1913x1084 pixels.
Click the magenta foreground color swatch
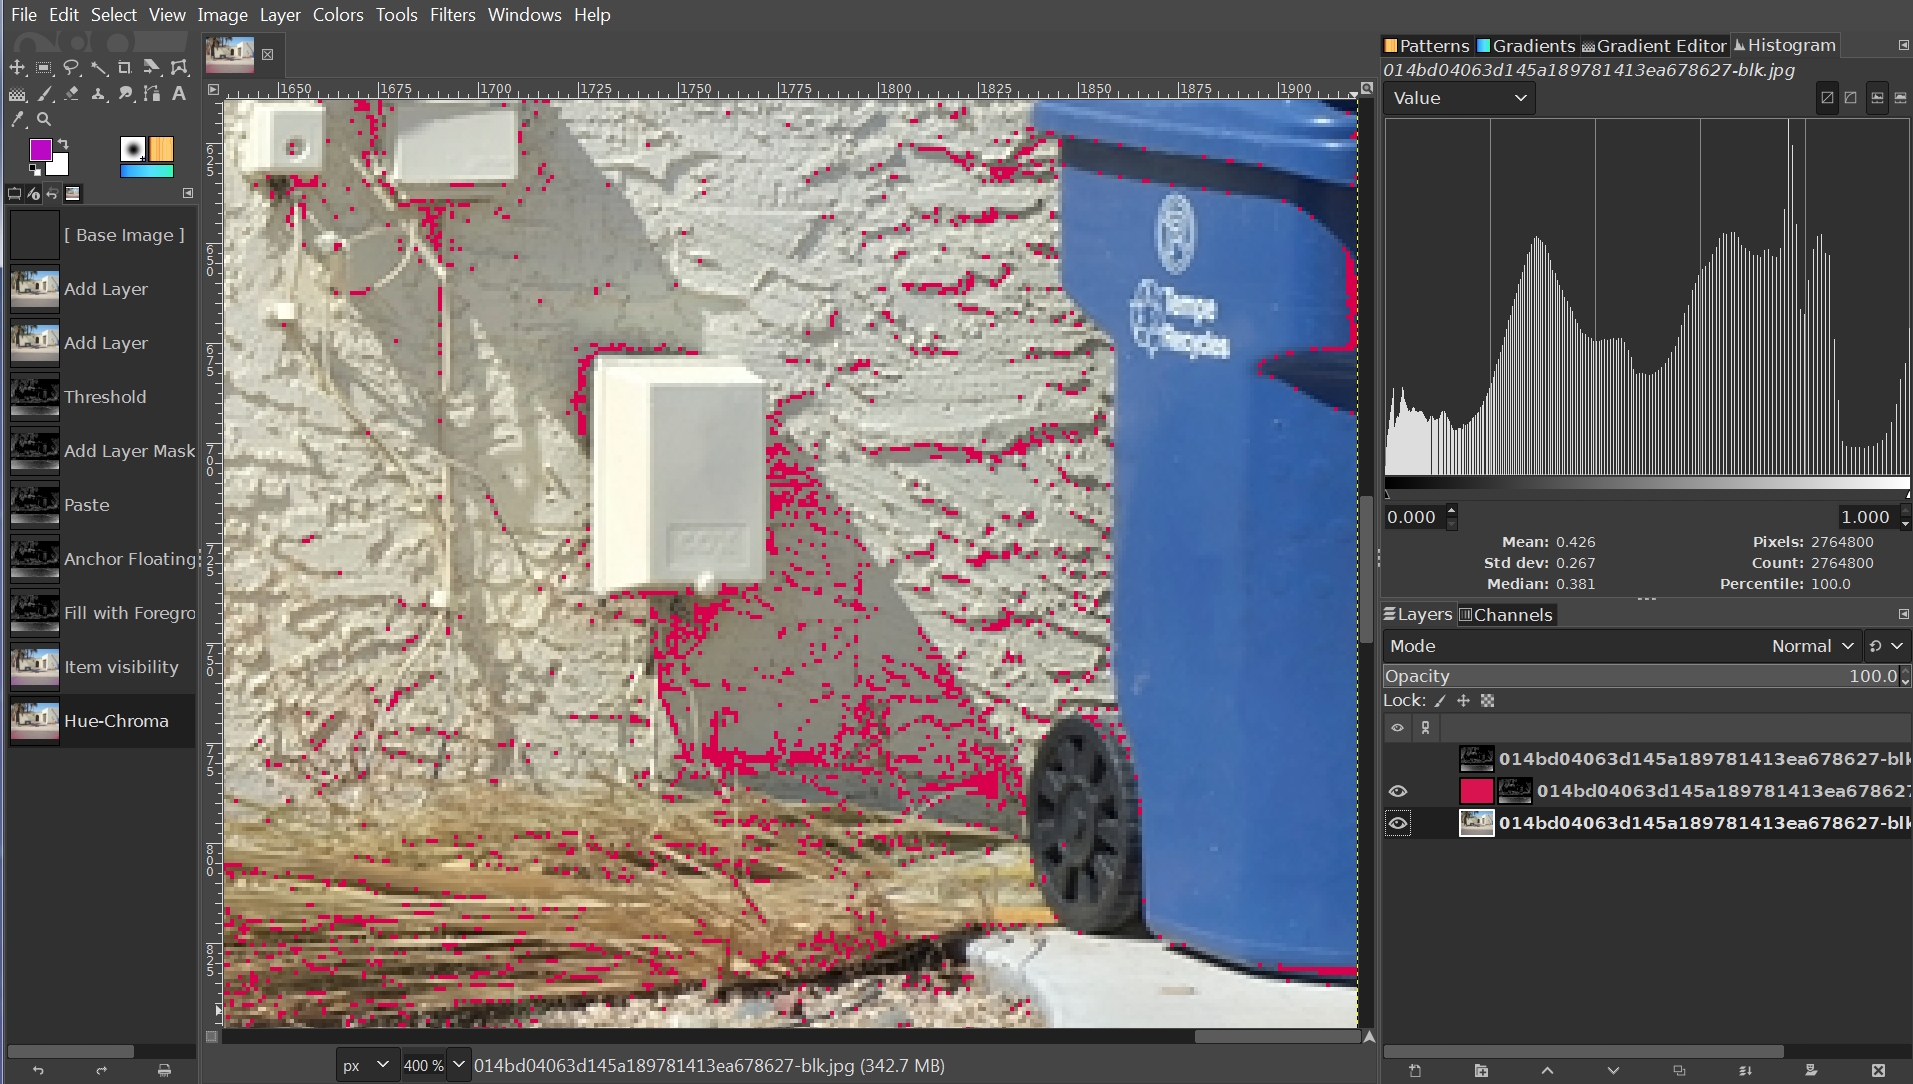[40, 150]
